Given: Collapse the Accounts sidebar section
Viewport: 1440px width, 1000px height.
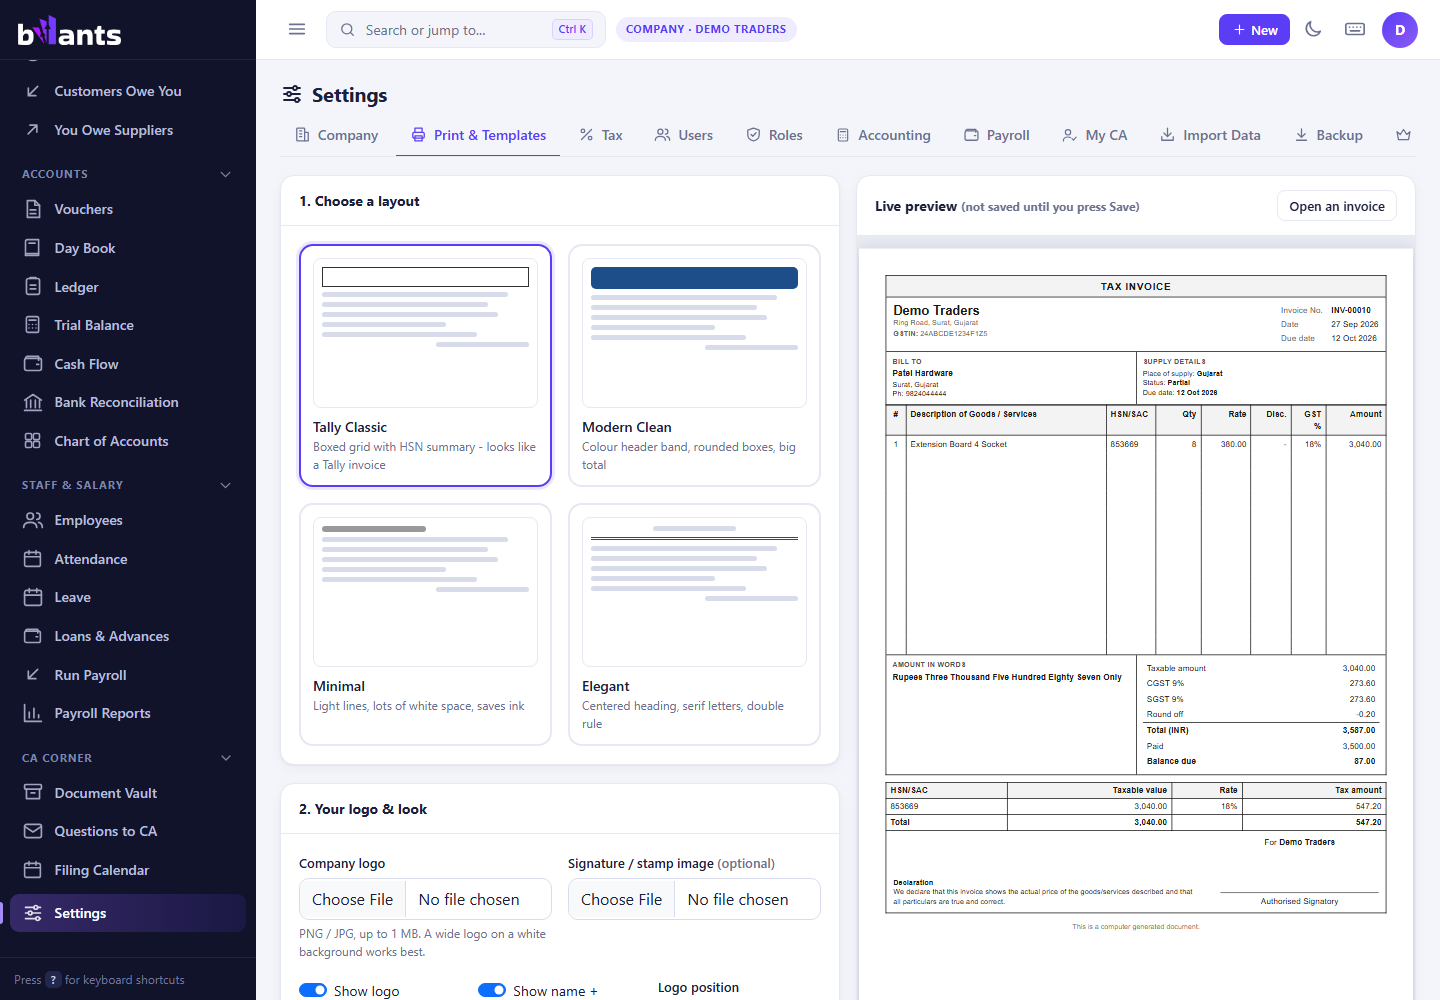Looking at the screenshot, I should [x=226, y=174].
